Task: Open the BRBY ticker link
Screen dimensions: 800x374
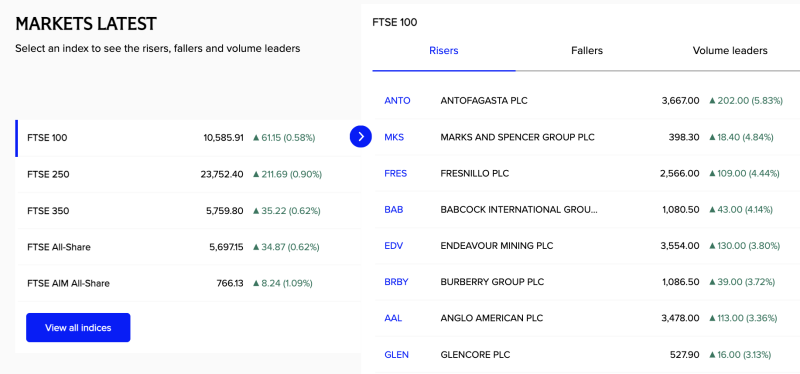Action: (x=396, y=282)
